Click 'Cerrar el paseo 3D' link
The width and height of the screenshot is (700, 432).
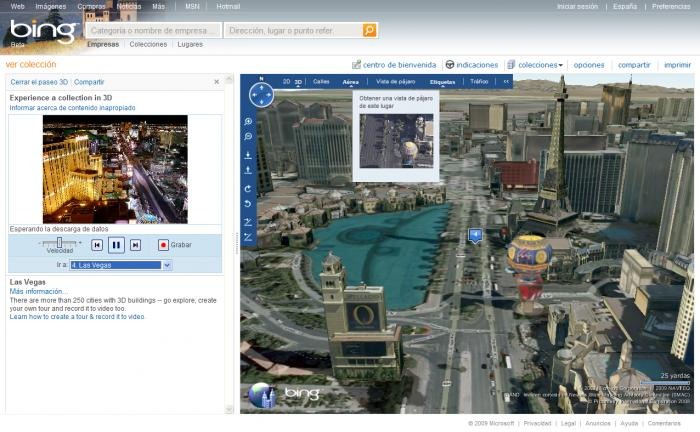coord(39,82)
